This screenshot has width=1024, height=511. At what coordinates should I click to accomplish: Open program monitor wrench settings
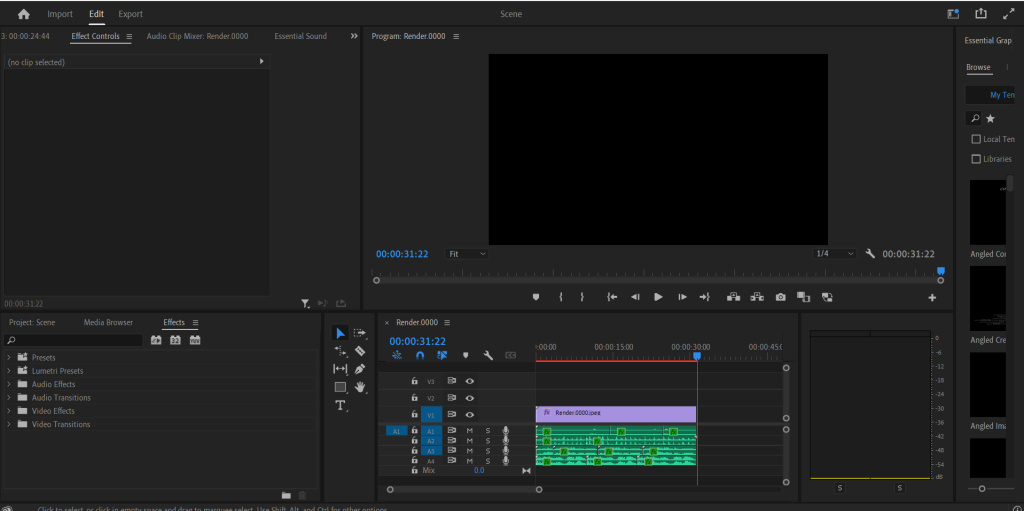[x=870, y=254]
